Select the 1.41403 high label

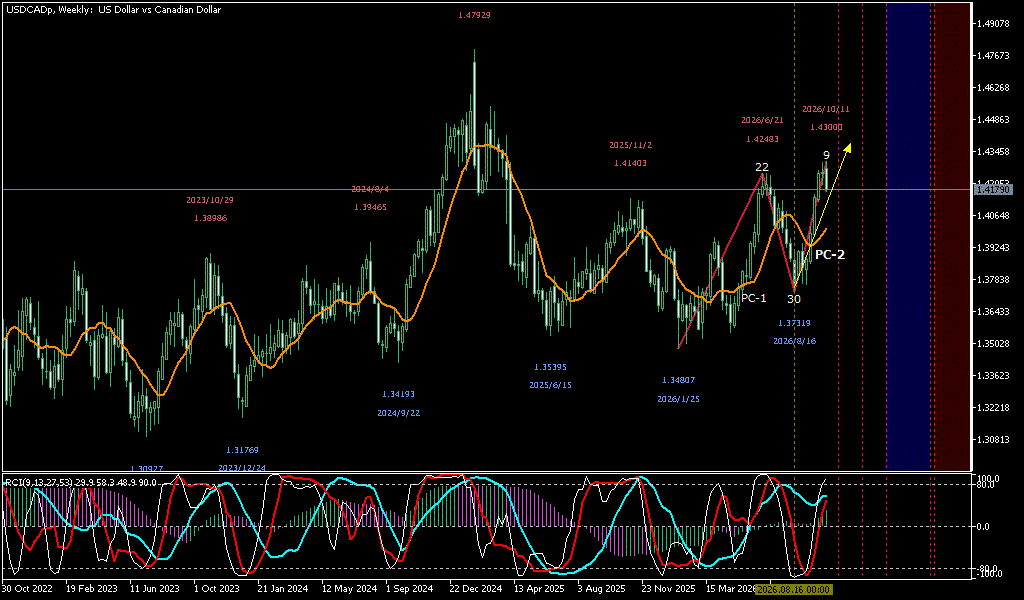click(x=630, y=163)
